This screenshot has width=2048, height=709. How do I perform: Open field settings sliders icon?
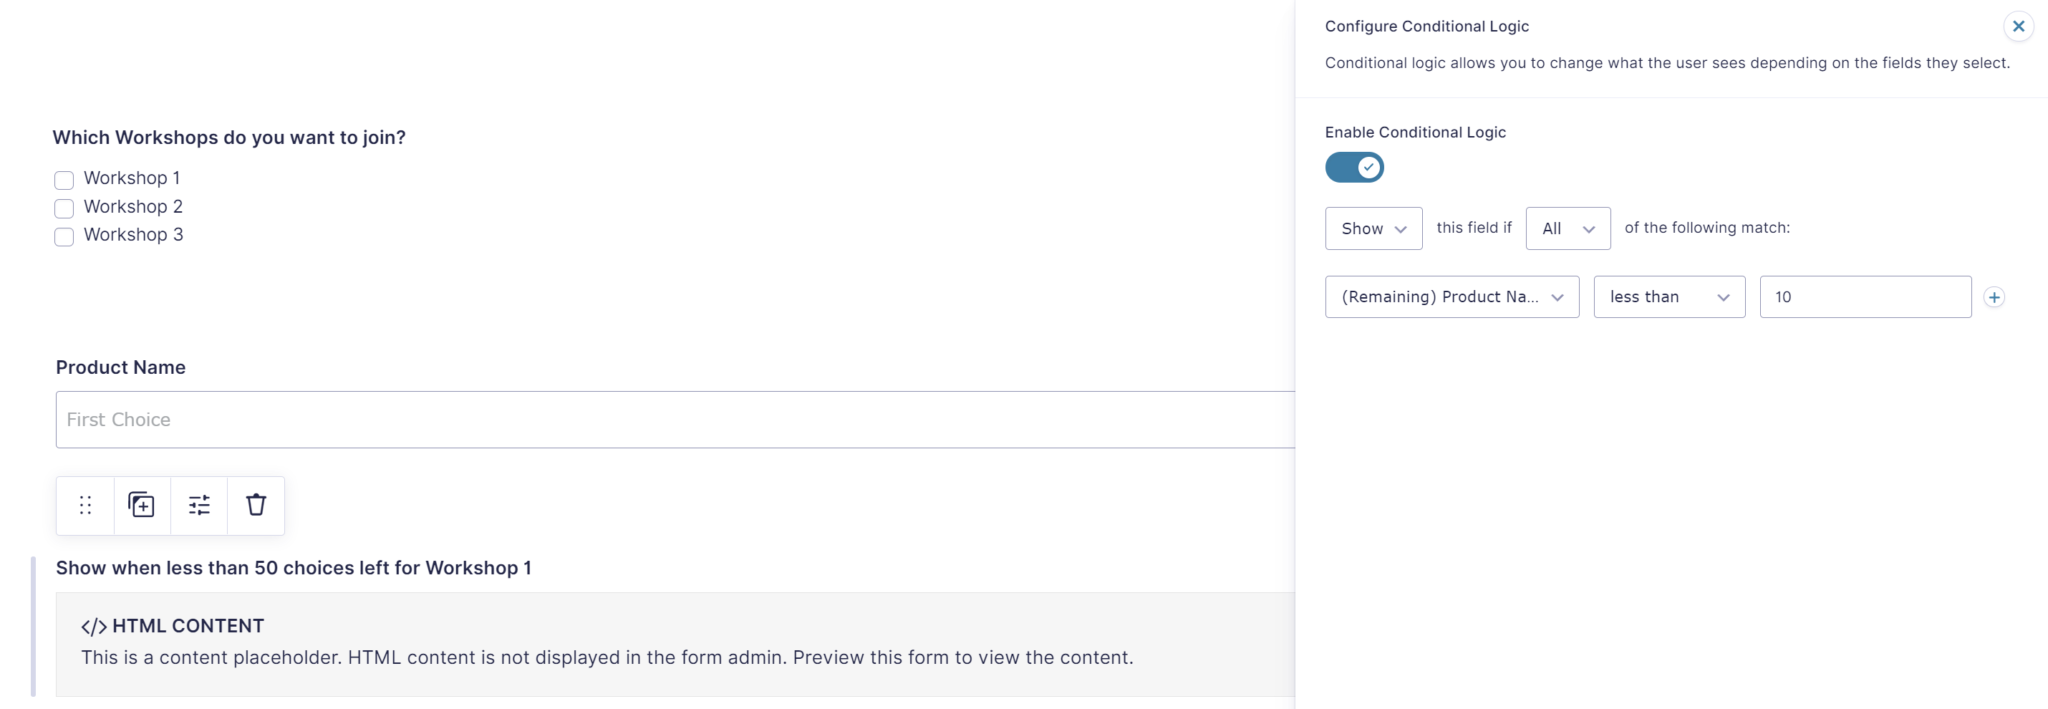point(199,505)
